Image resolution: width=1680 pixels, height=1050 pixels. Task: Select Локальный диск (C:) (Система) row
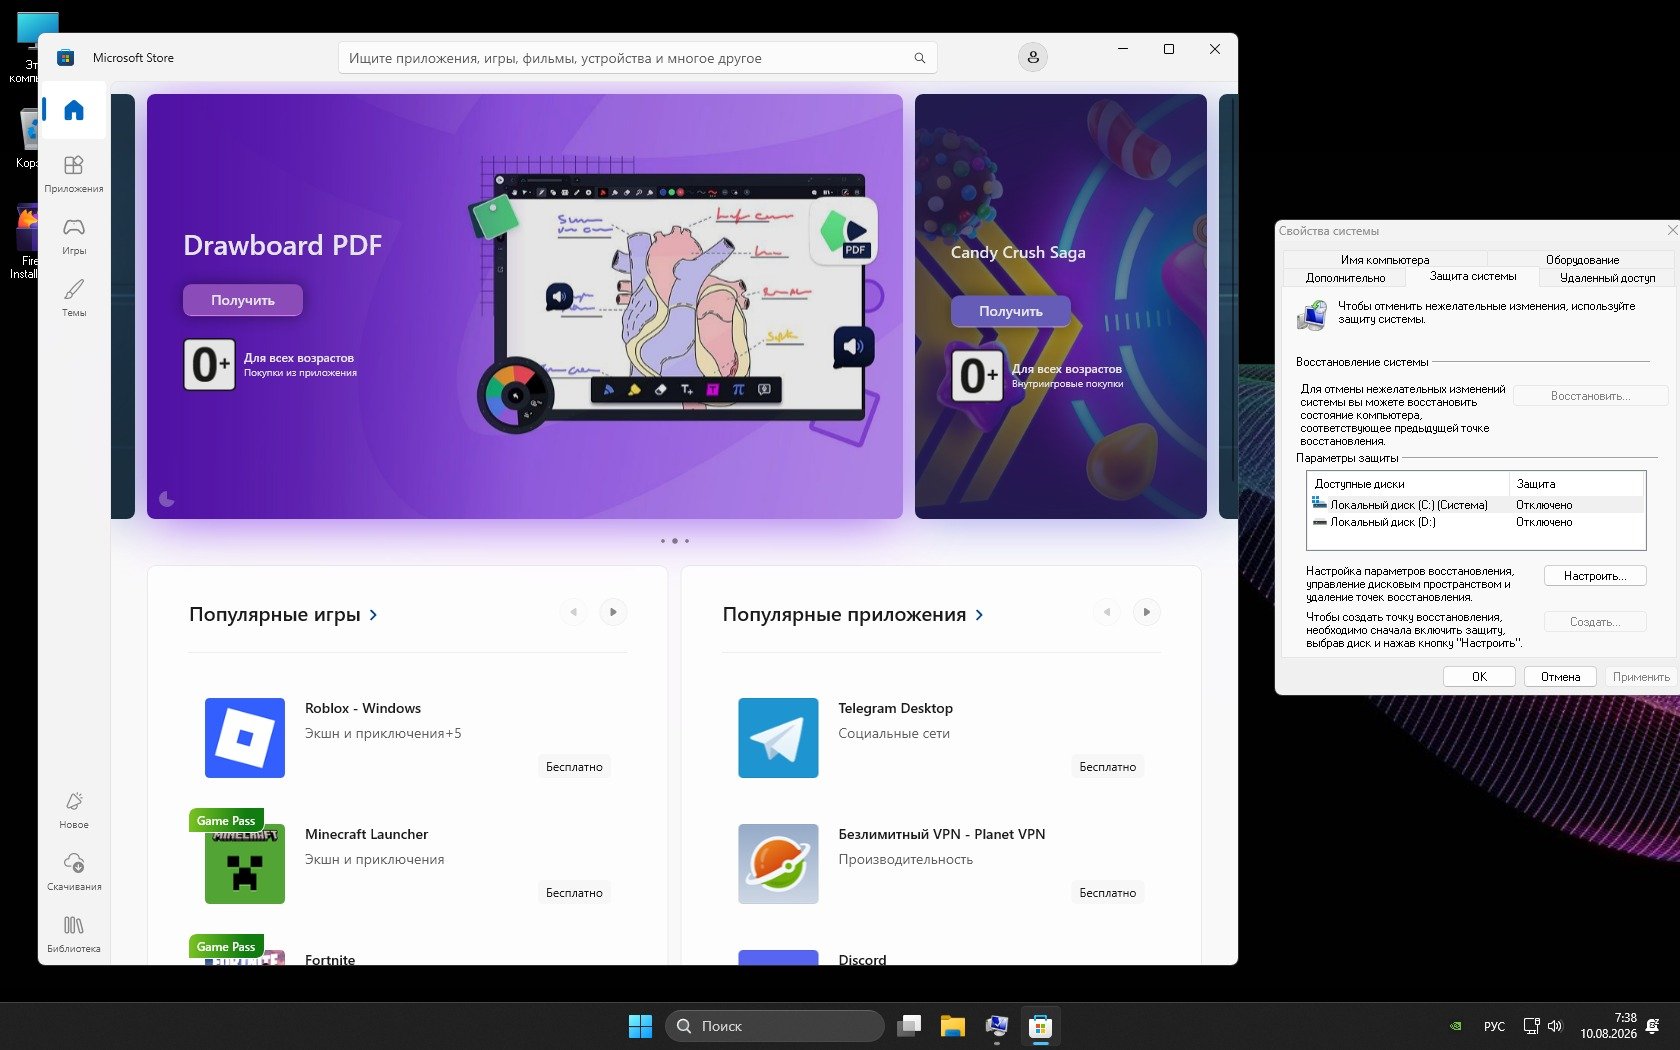(x=1476, y=505)
